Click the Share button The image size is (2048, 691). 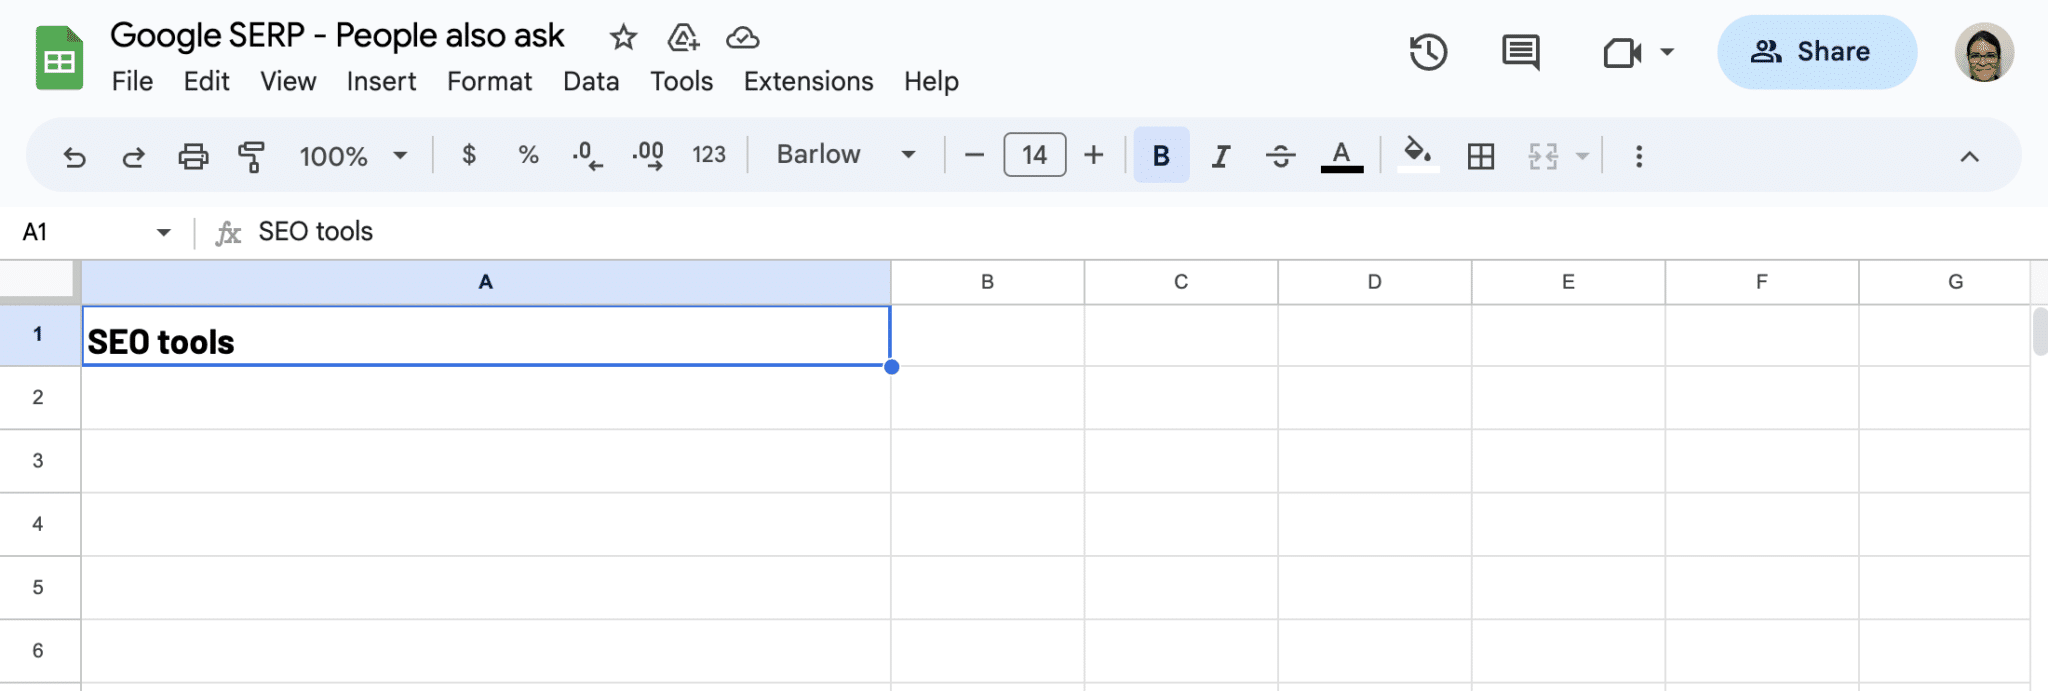coord(1818,52)
